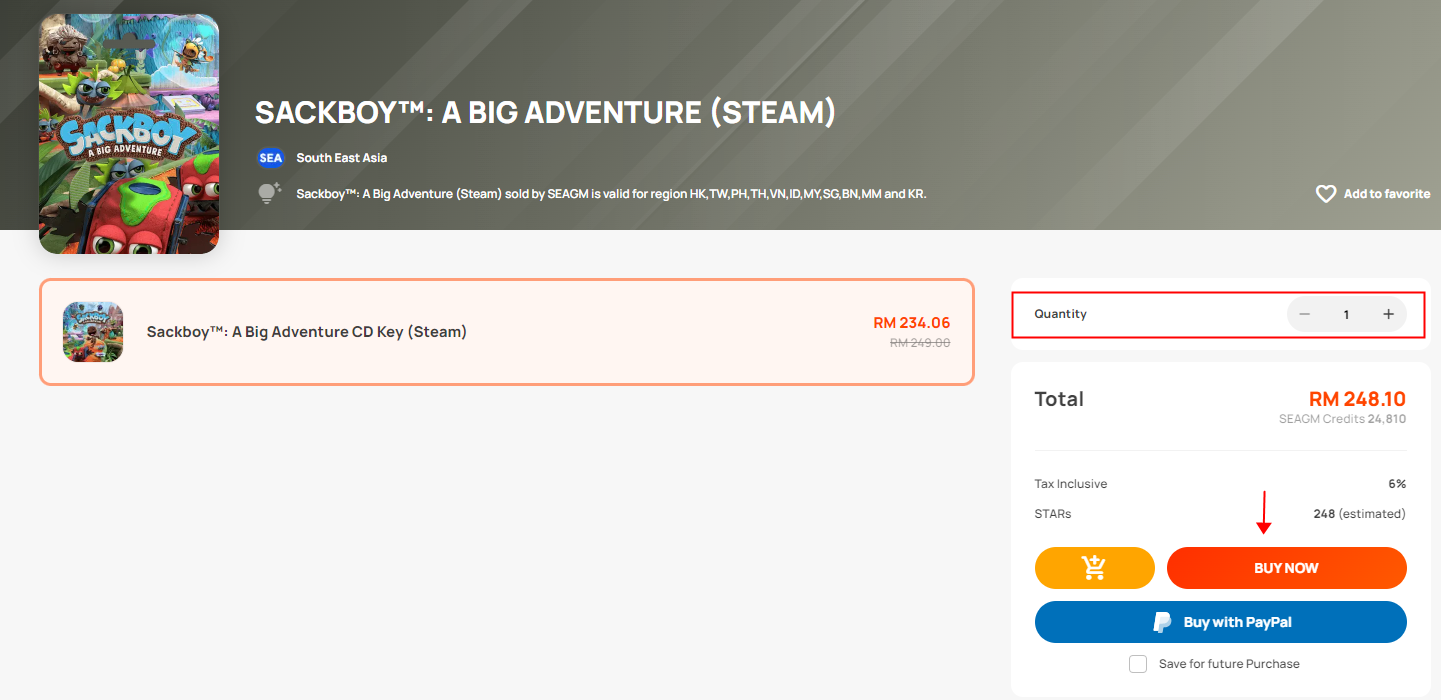Image resolution: width=1441 pixels, height=700 pixels.
Task: Click the small Sackboy thumbnail in product card
Action: (93, 332)
